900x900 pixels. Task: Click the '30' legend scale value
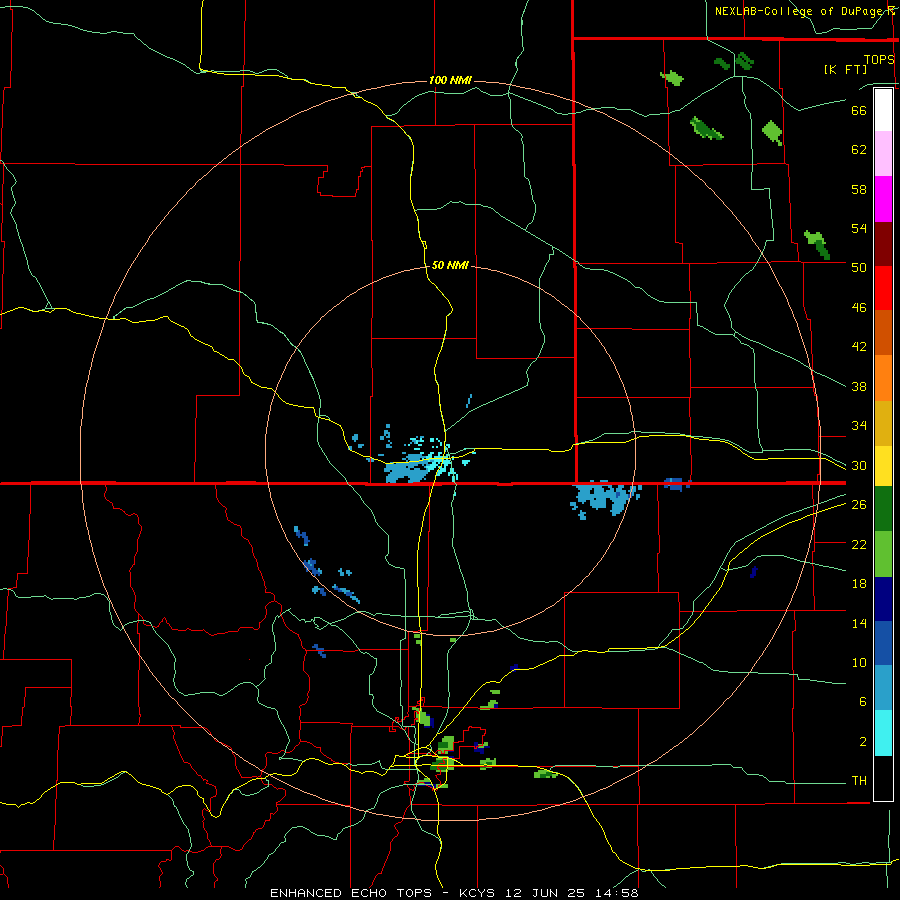pyautogui.click(x=859, y=465)
